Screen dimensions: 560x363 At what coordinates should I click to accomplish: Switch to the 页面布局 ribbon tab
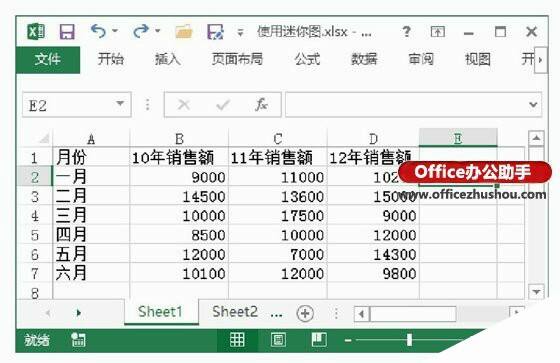[x=237, y=59]
